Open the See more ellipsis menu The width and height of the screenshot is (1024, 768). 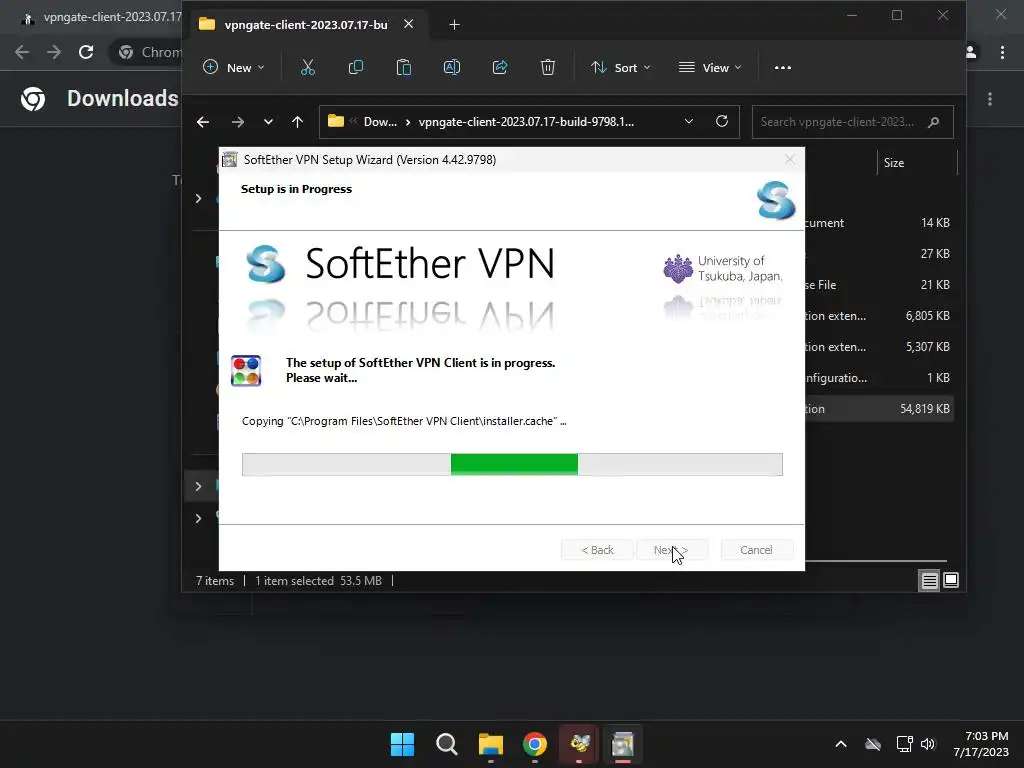pos(782,67)
